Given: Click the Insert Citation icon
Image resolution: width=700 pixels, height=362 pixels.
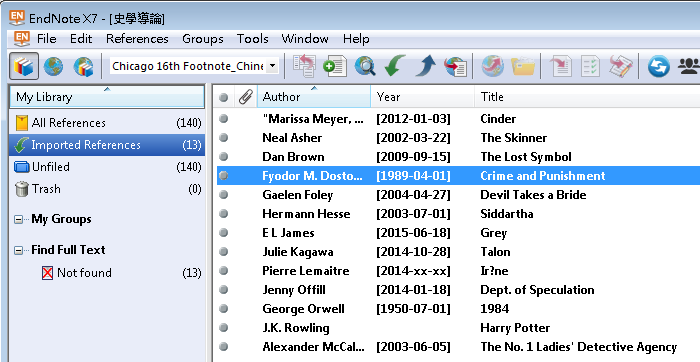Looking at the screenshot, I should (x=560, y=67).
